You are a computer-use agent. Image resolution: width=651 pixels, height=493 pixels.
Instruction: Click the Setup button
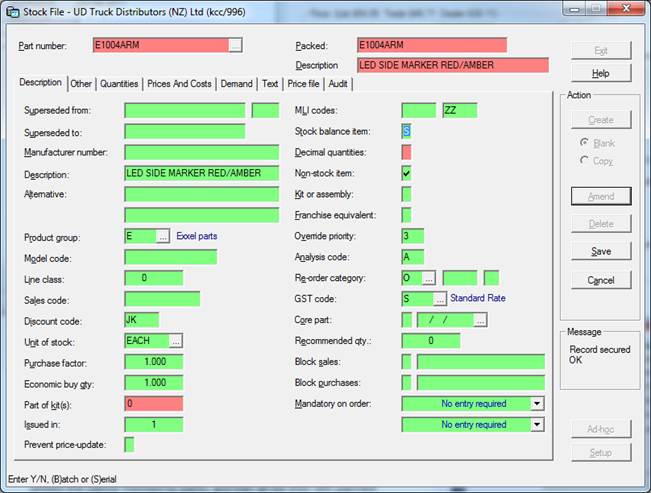(x=601, y=452)
